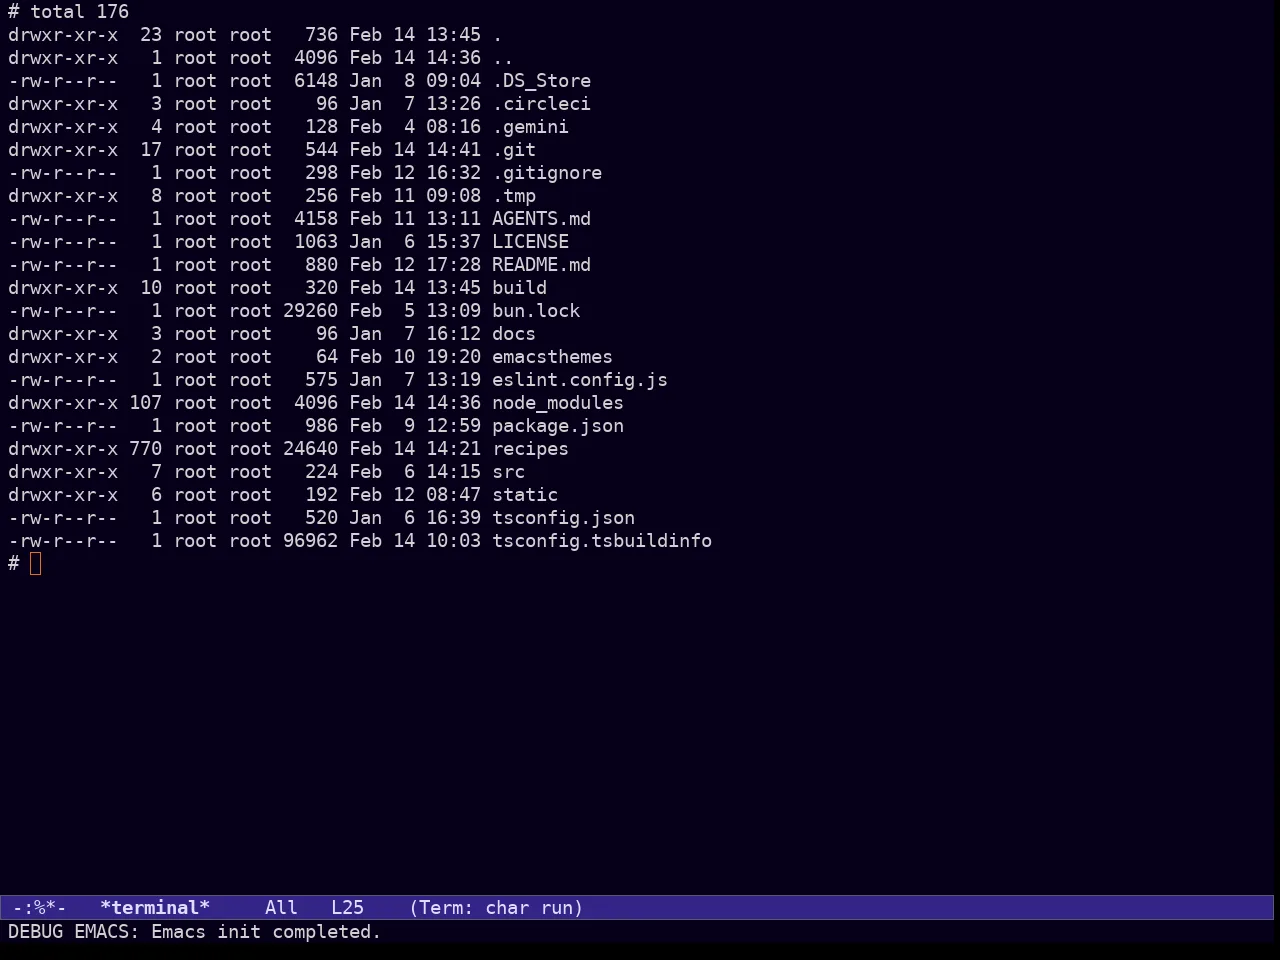Click the *terminal* buffer name in mode line
This screenshot has height=960, width=1280.
(155, 908)
